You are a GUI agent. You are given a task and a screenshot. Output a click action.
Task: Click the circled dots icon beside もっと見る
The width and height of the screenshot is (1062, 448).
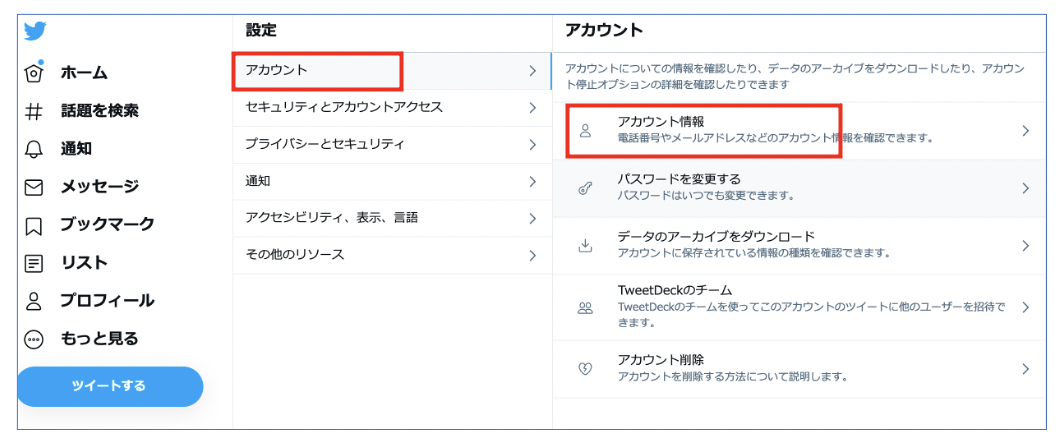pyautogui.click(x=34, y=338)
